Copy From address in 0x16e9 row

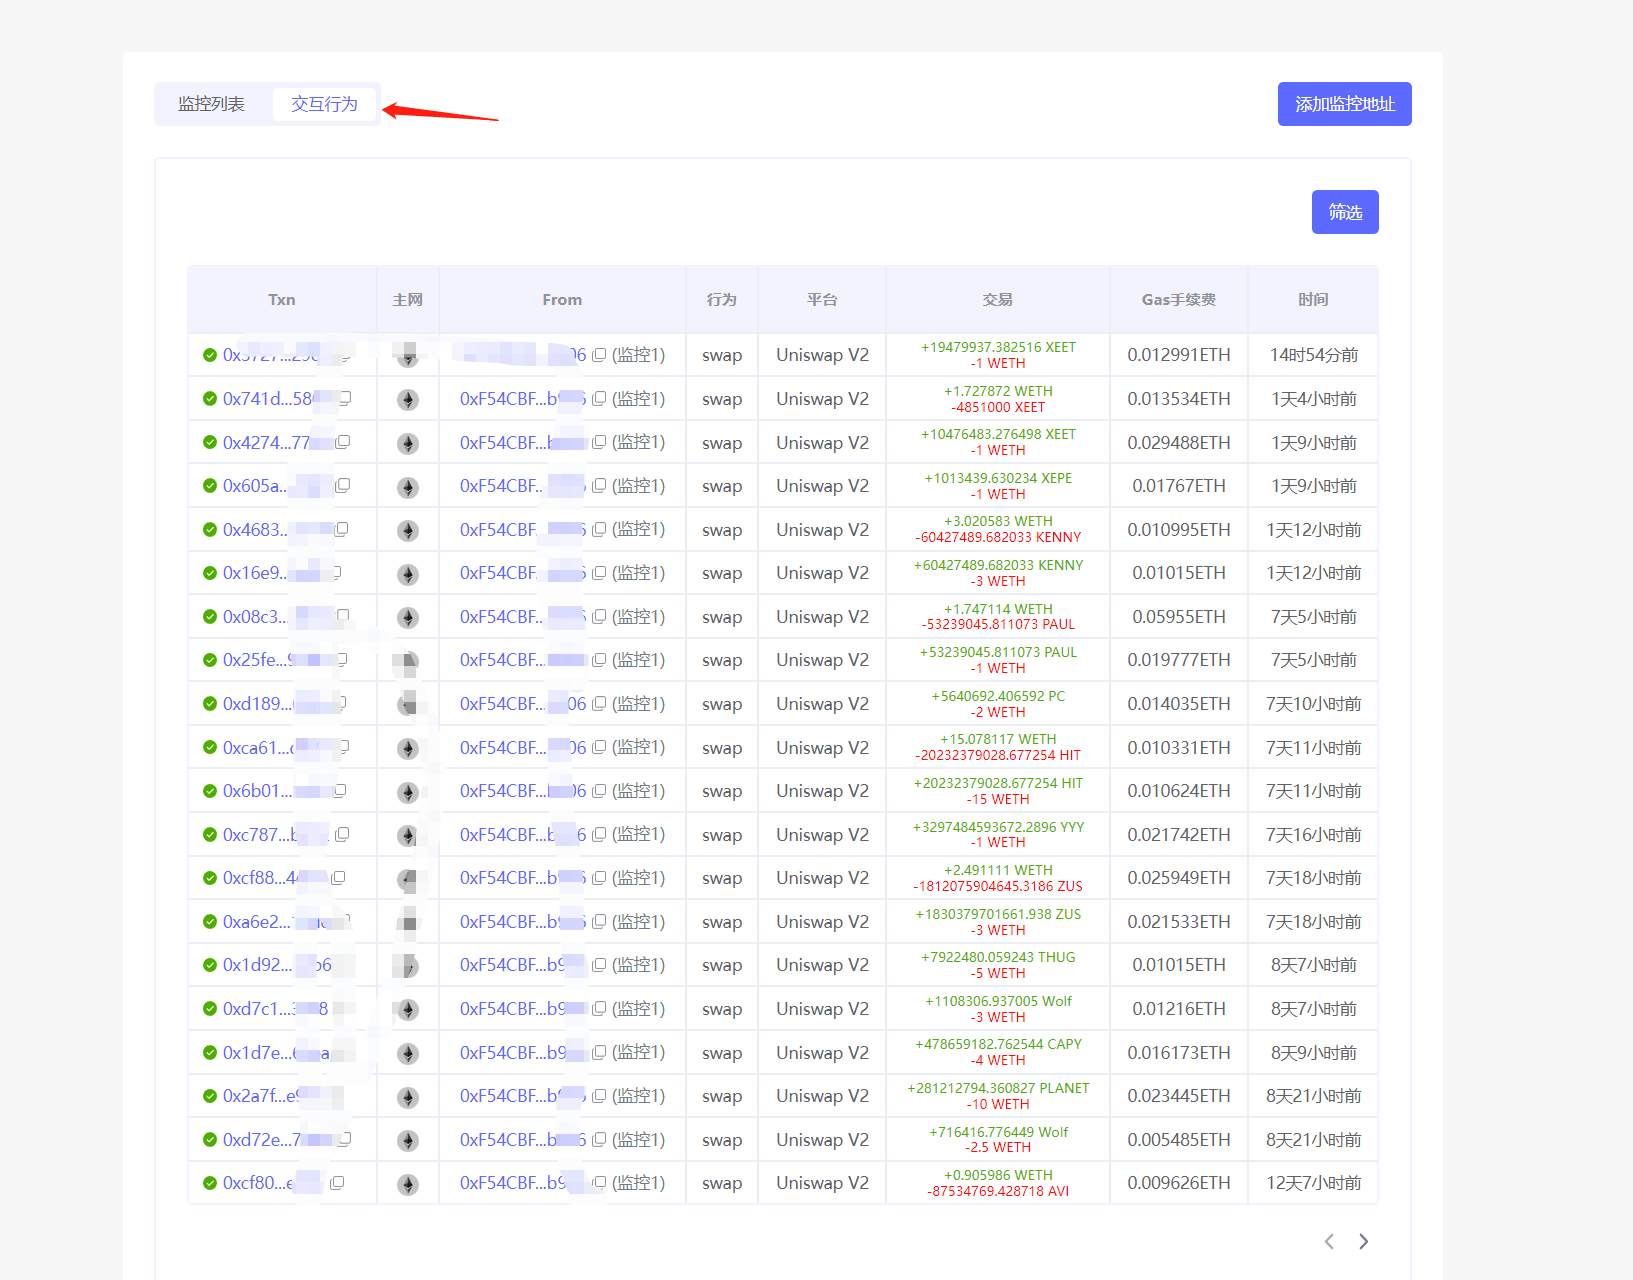coord(599,573)
